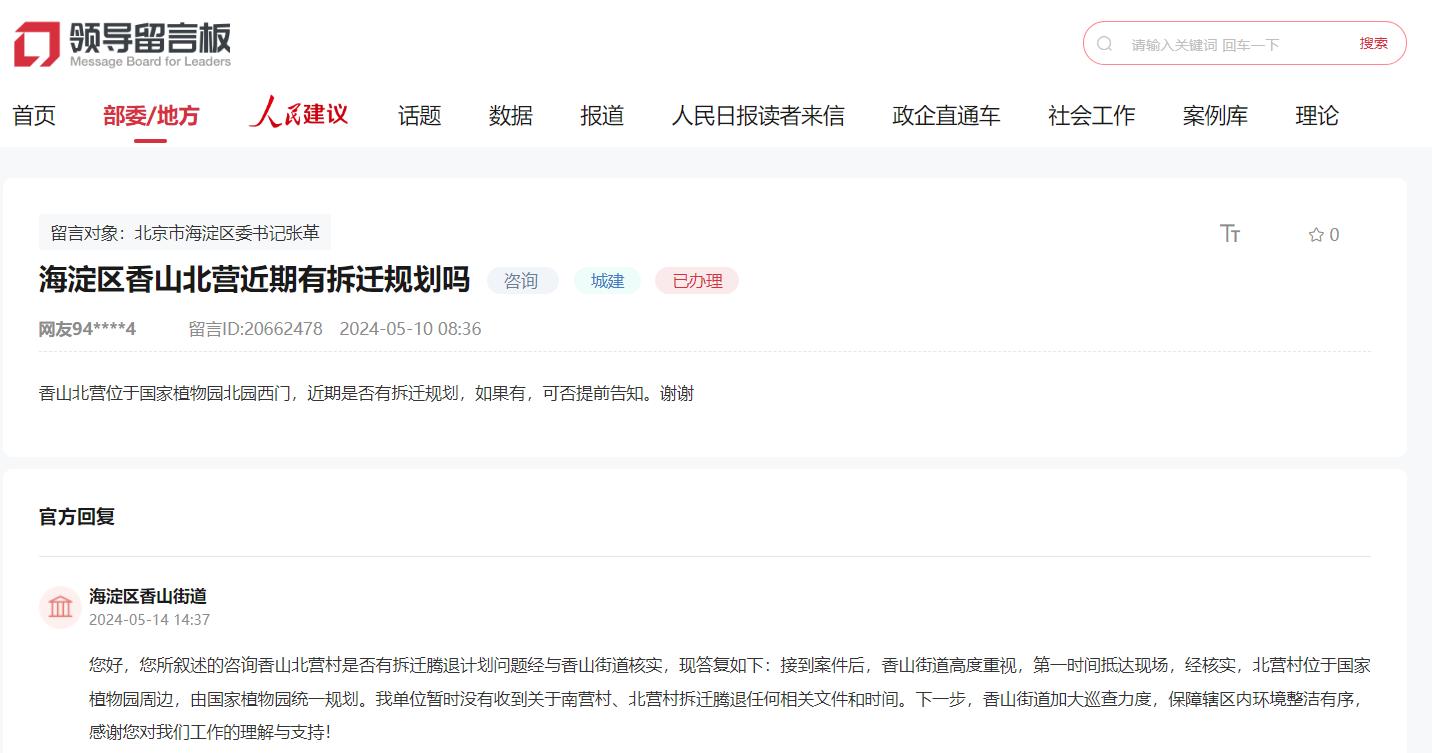Open the 案例库 case library
Screen dimensions: 1432x753
pyautogui.click(x=1215, y=116)
